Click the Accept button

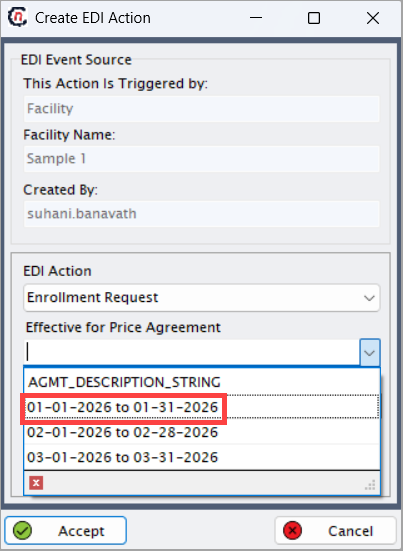66,531
